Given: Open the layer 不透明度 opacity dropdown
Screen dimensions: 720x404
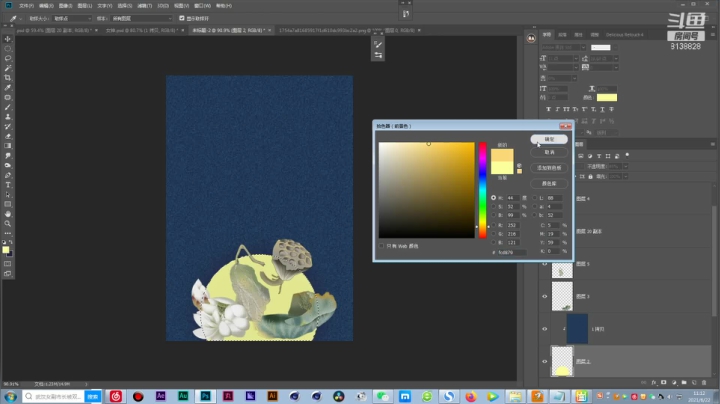Looking at the screenshot, I should tap(625, 166).
